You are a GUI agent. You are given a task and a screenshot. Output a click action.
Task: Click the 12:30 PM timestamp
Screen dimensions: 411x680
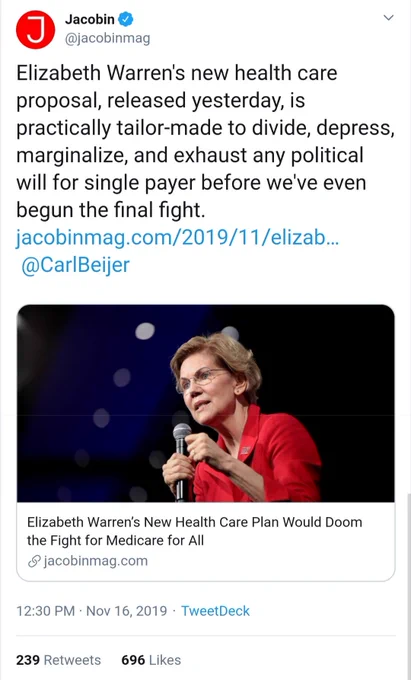coord(46,611)
